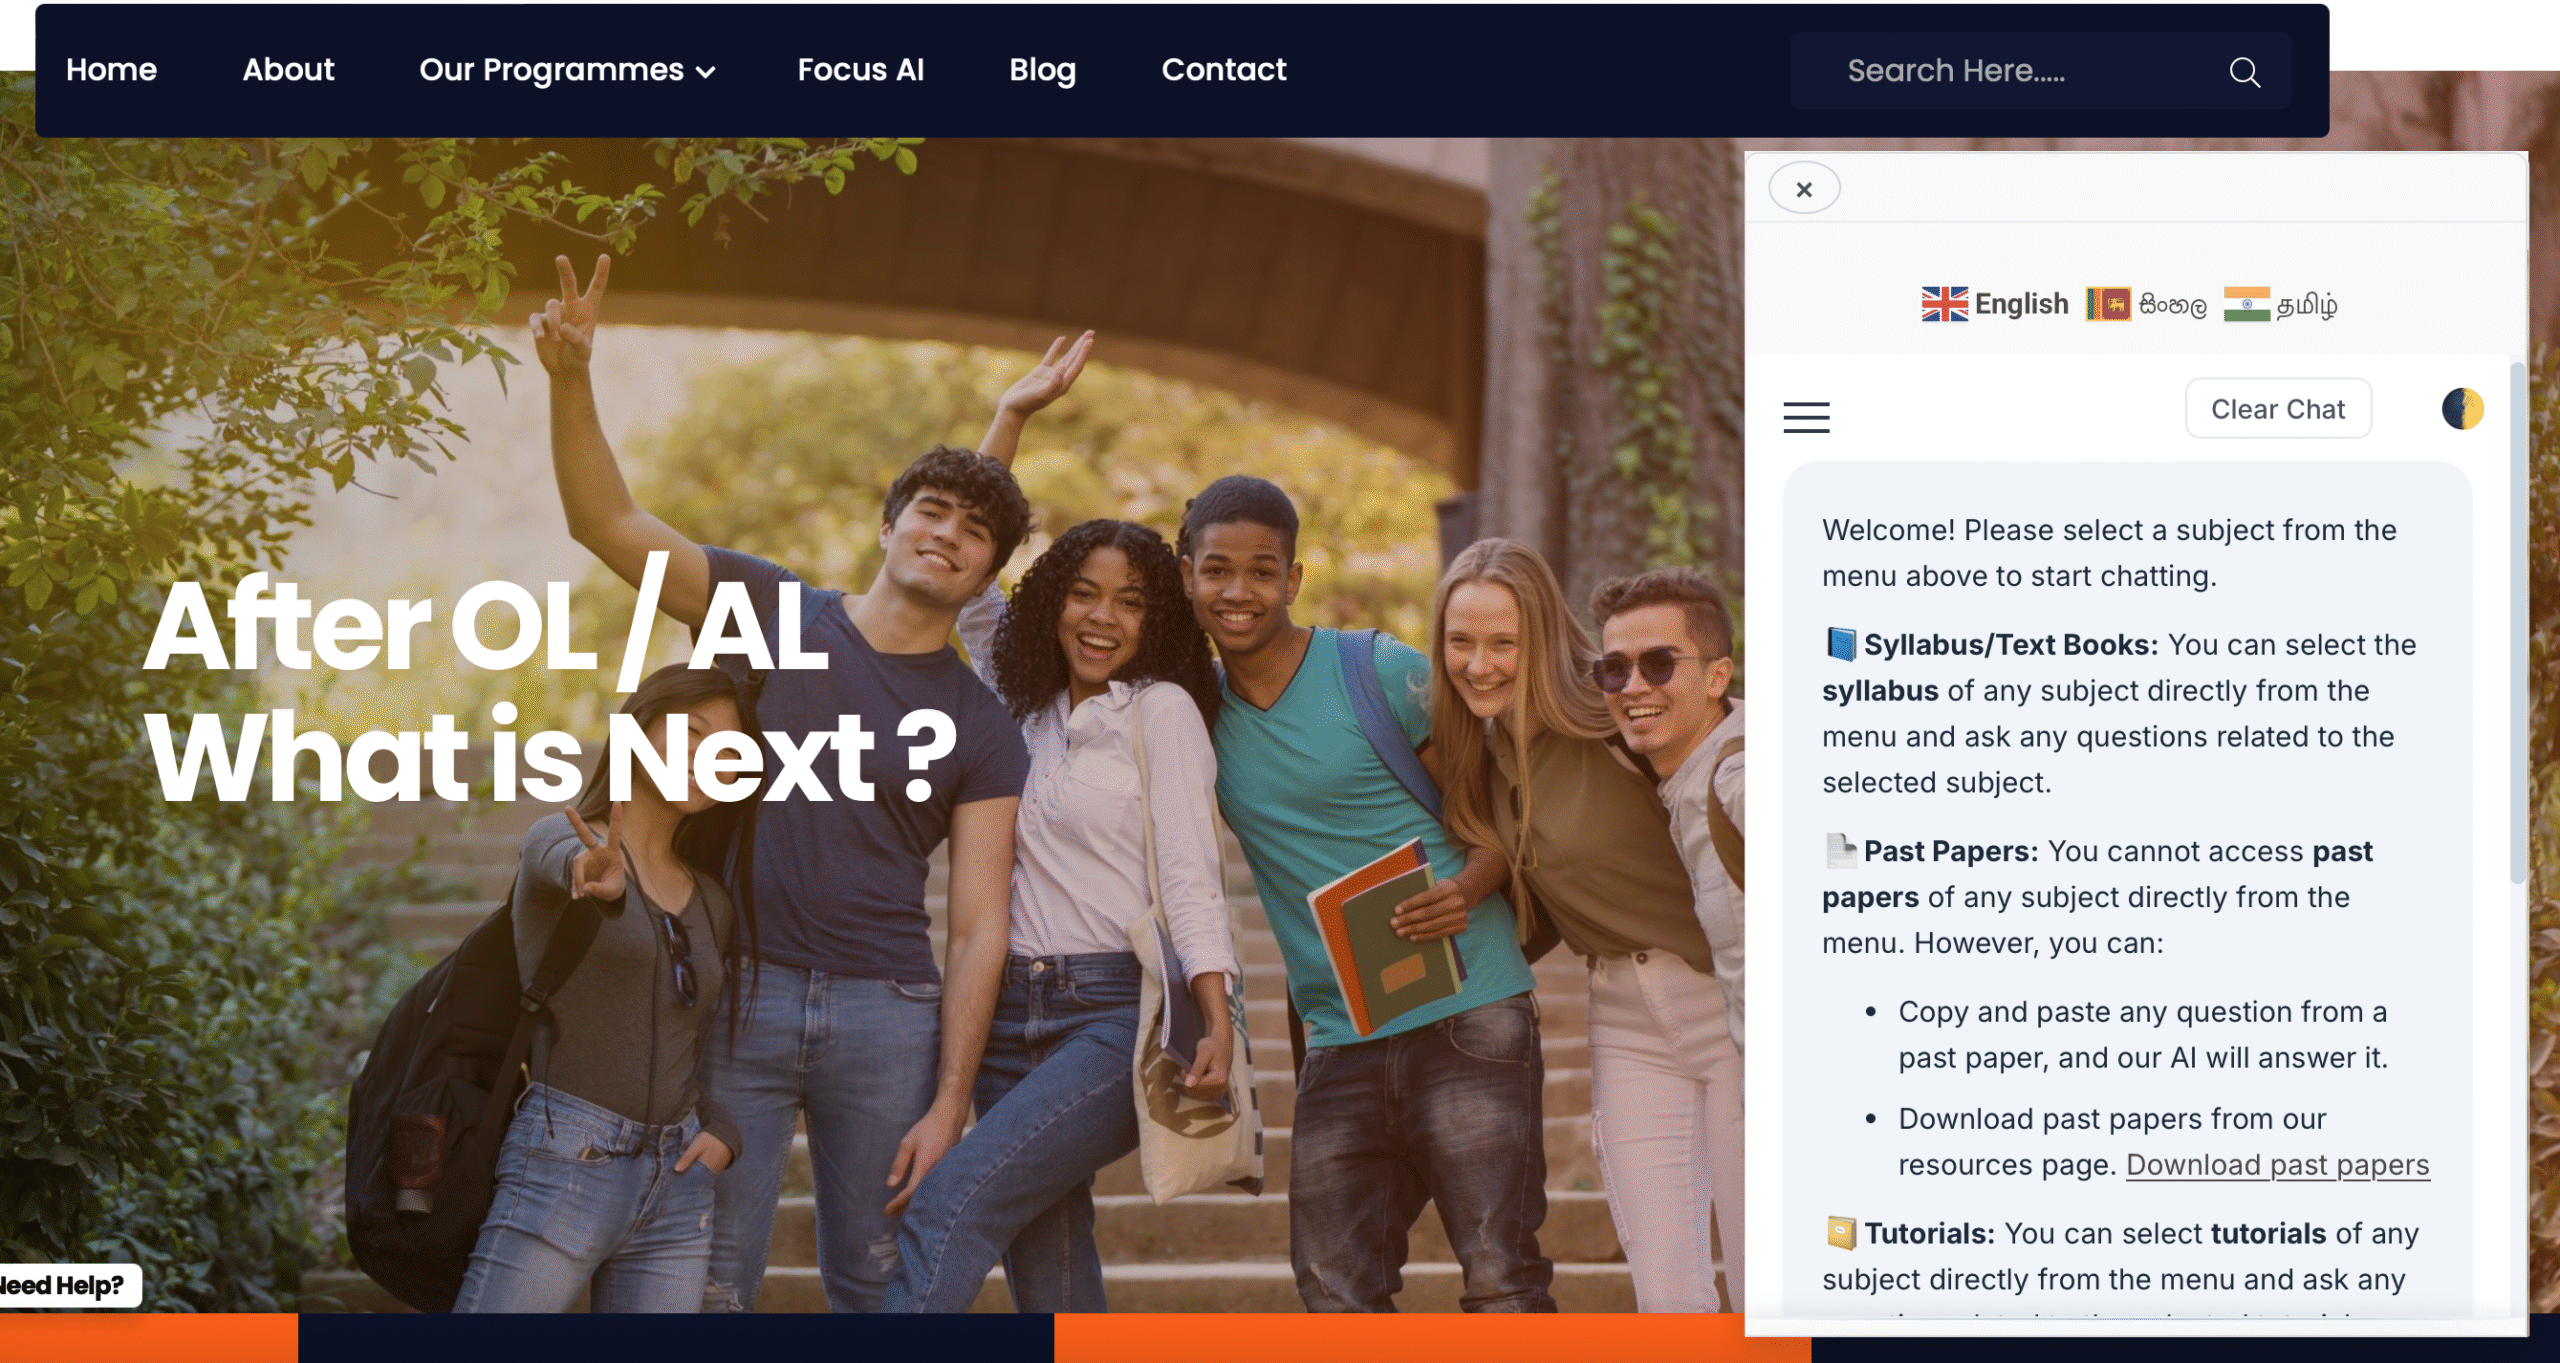Switch chat language to Tamil
Viewport: 2560px width, 1363px height.
[2307, 305]
